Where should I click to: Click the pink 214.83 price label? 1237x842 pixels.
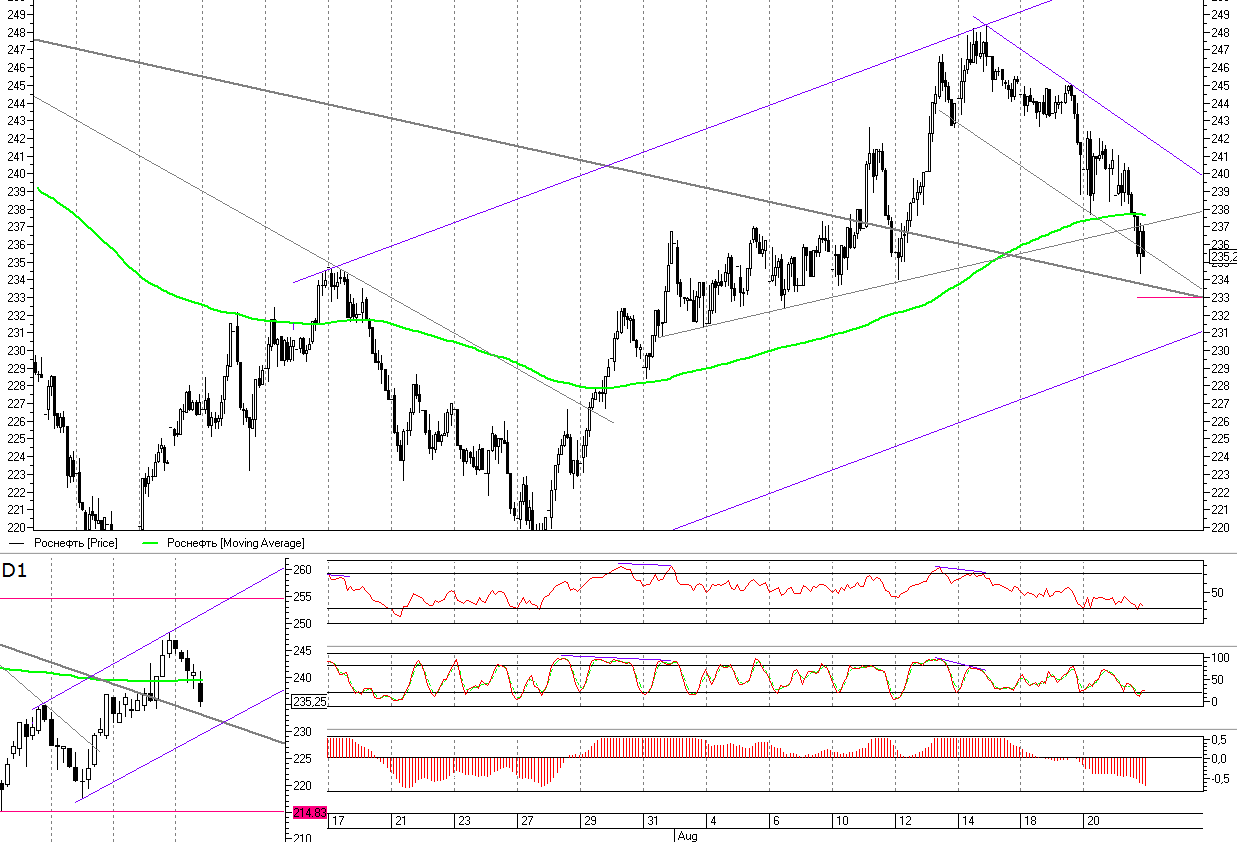[x=310, y=813]
